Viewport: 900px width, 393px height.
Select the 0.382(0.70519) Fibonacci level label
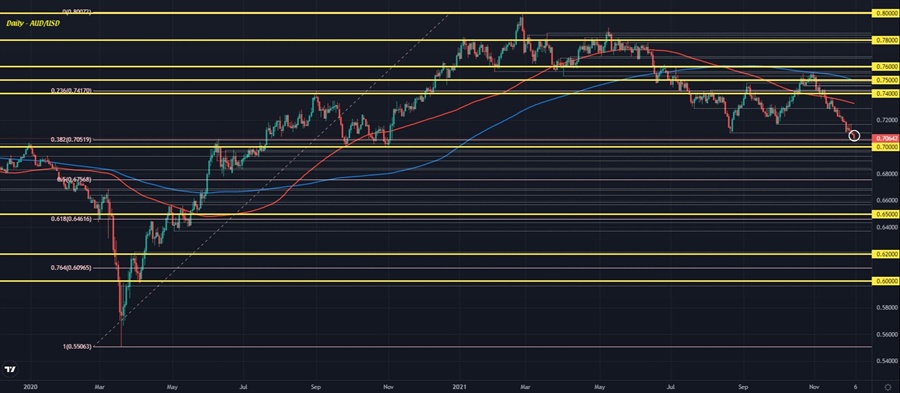(71, 139)
